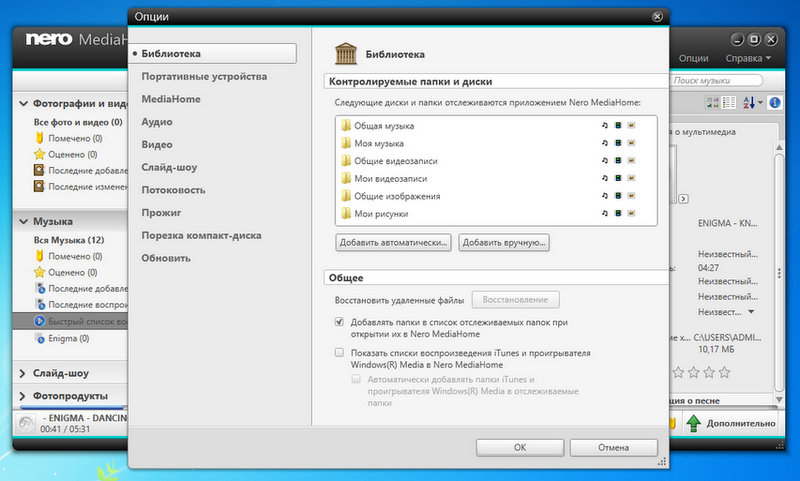Open Портативные устройства options category

coord(204,77)
